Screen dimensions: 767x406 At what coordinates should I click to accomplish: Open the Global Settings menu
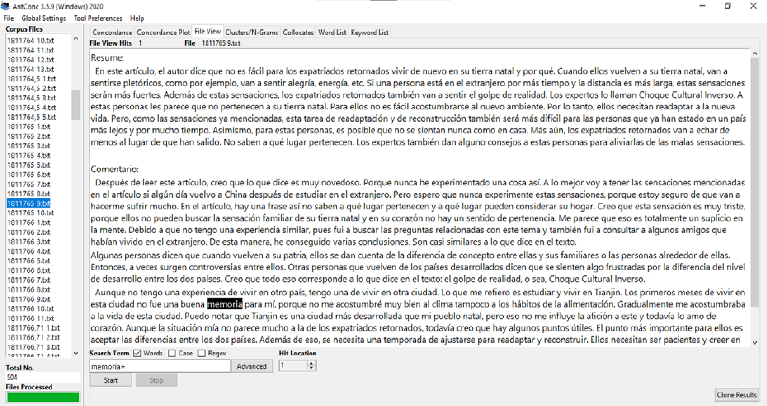pos(44,18)
